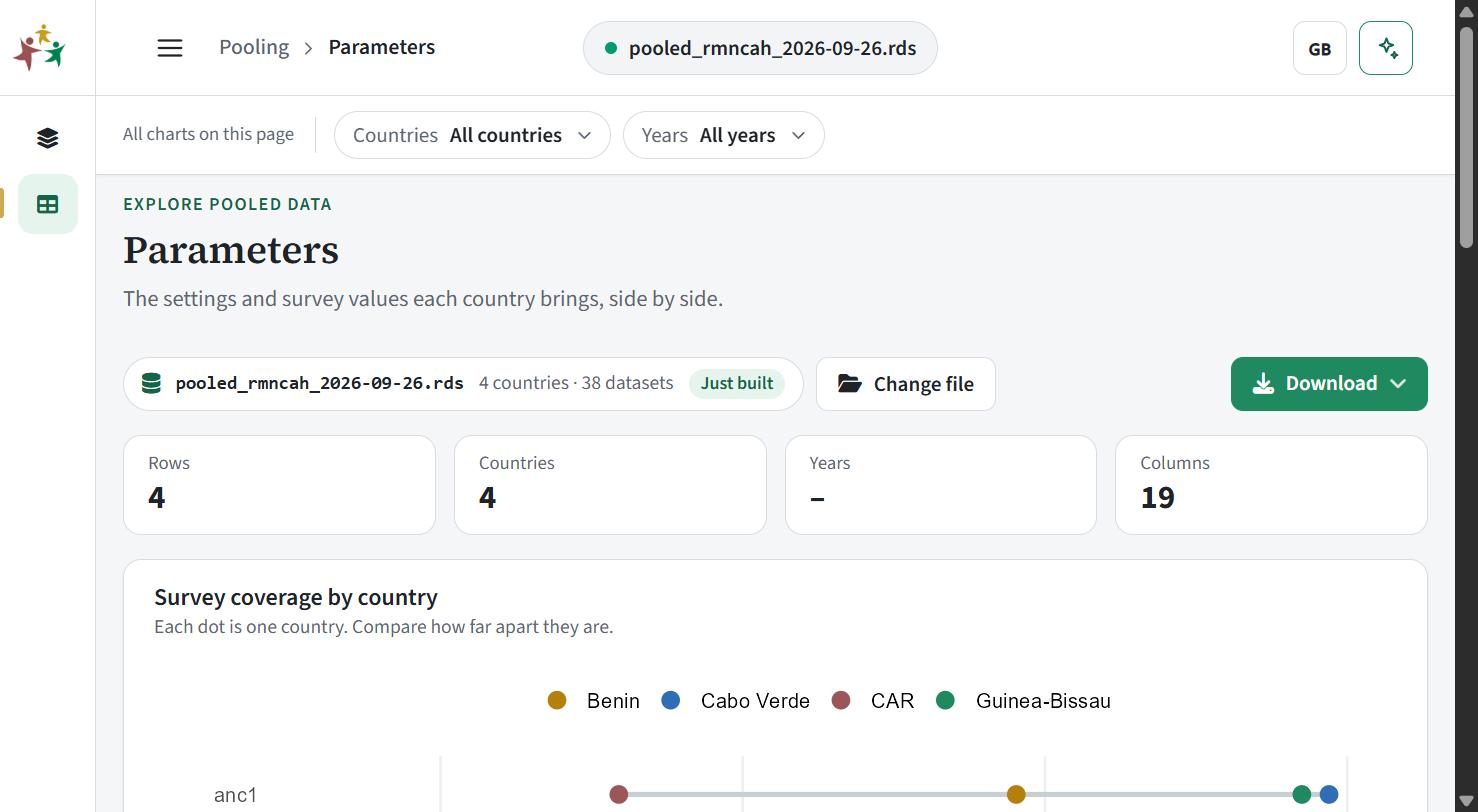Click the pooled_rmncah file status pill
Image resolution: width=1478 pixels, height=812 pixels.
[x=760, y=48]
